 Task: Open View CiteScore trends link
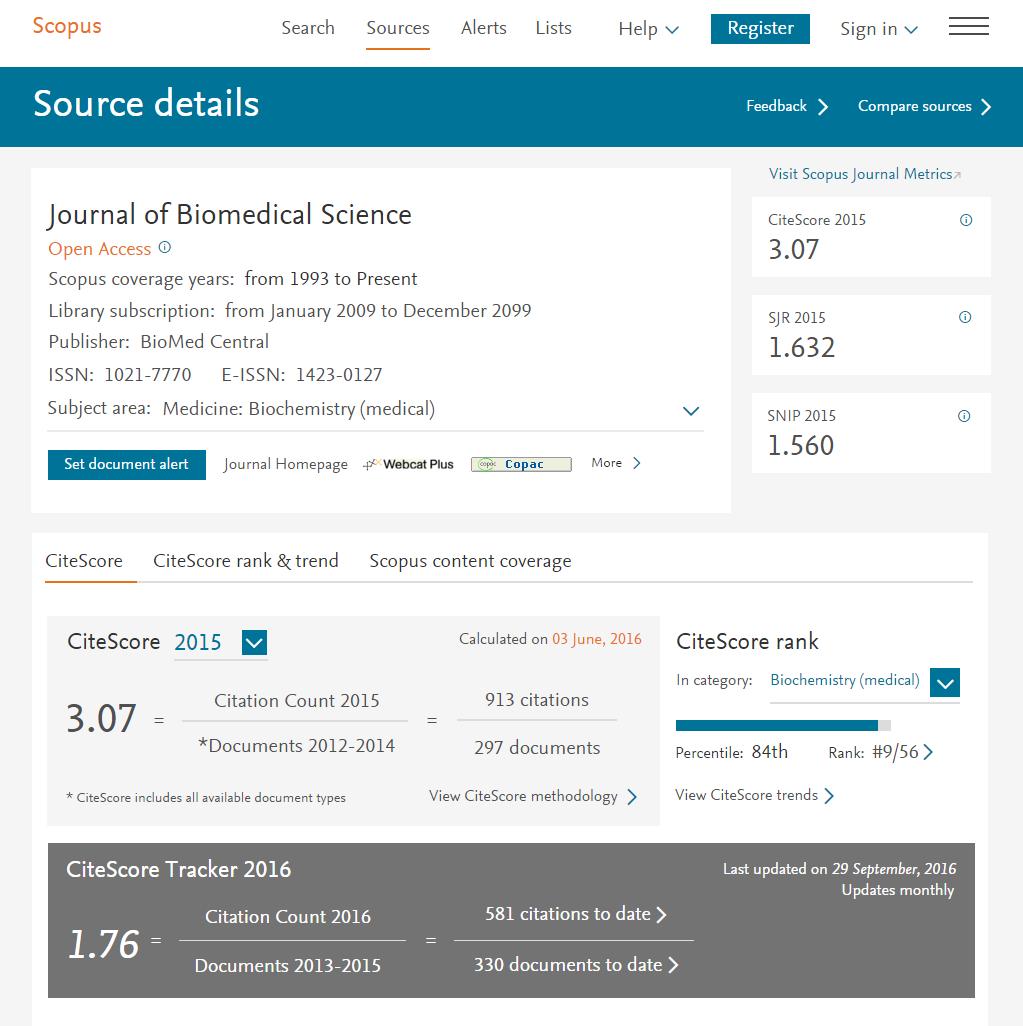point(754,795)
